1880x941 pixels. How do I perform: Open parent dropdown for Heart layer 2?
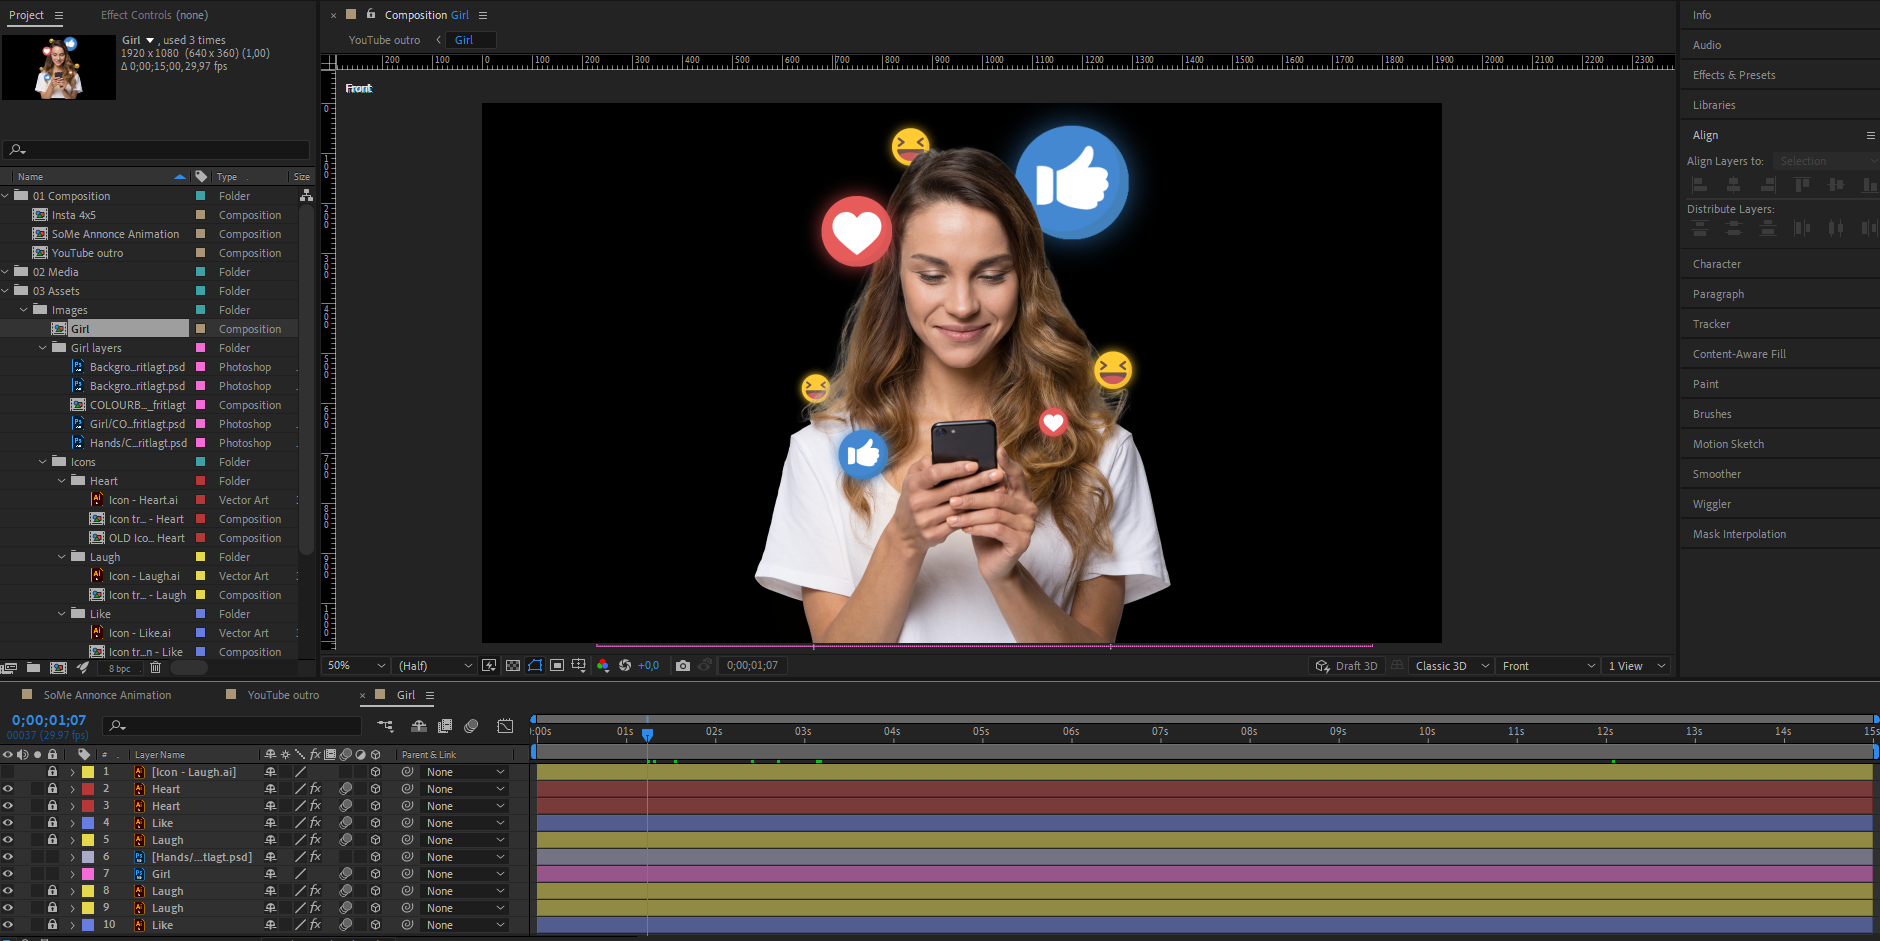click(x=465, y=789)
